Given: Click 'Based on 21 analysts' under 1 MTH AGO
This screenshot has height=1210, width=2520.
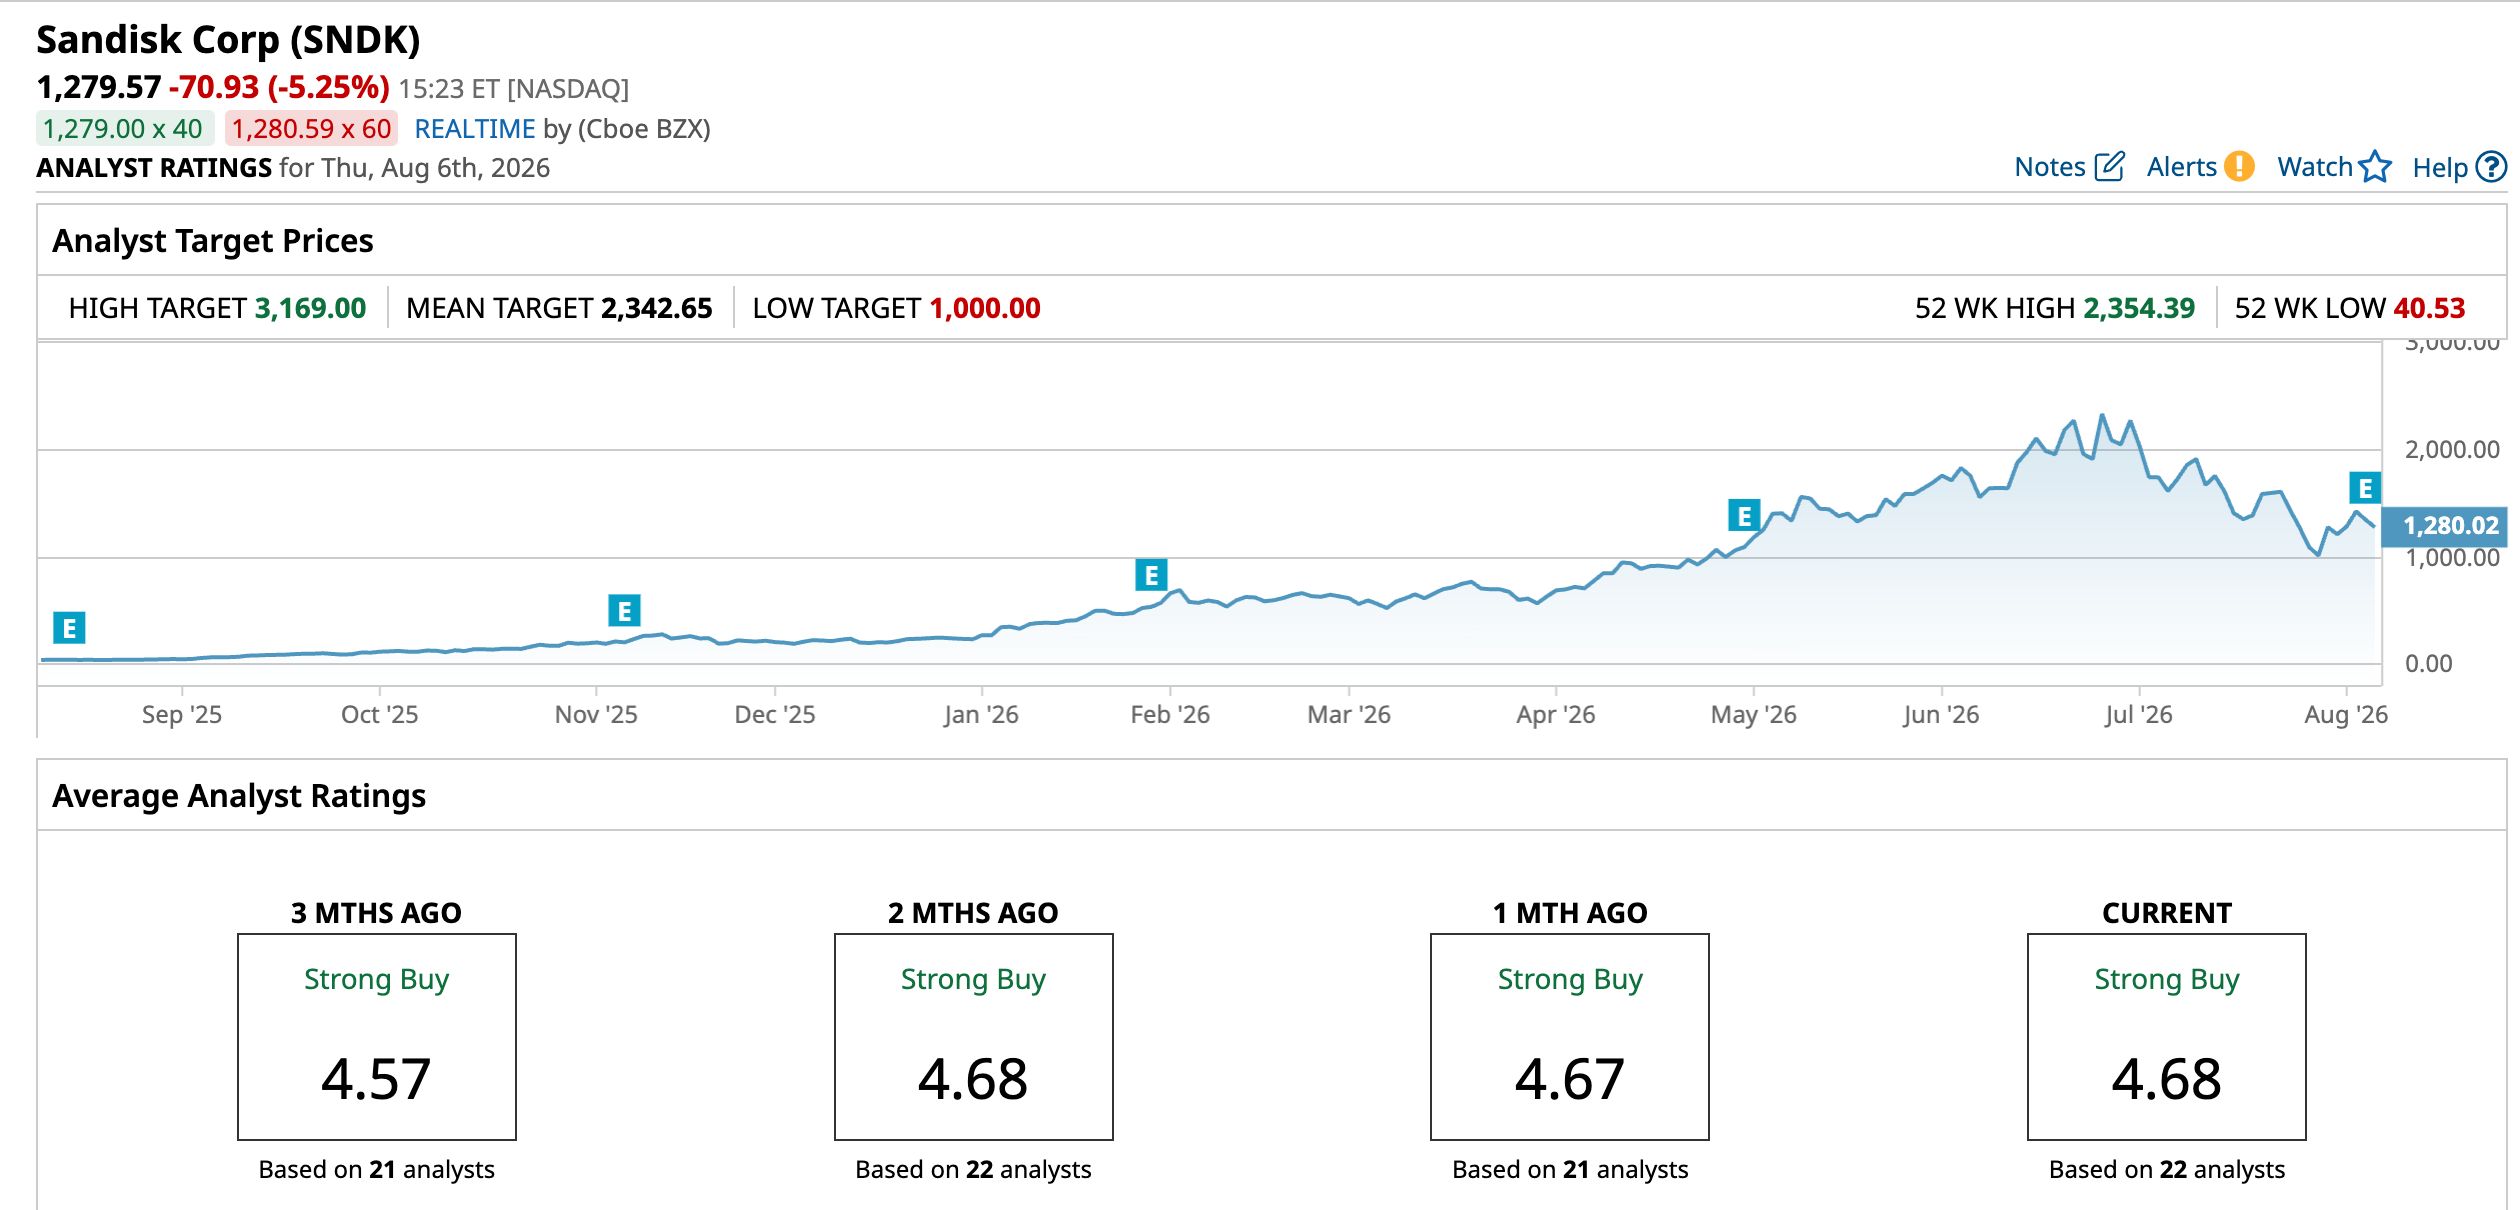Looking at the screenshot, I should 1570,1170.
